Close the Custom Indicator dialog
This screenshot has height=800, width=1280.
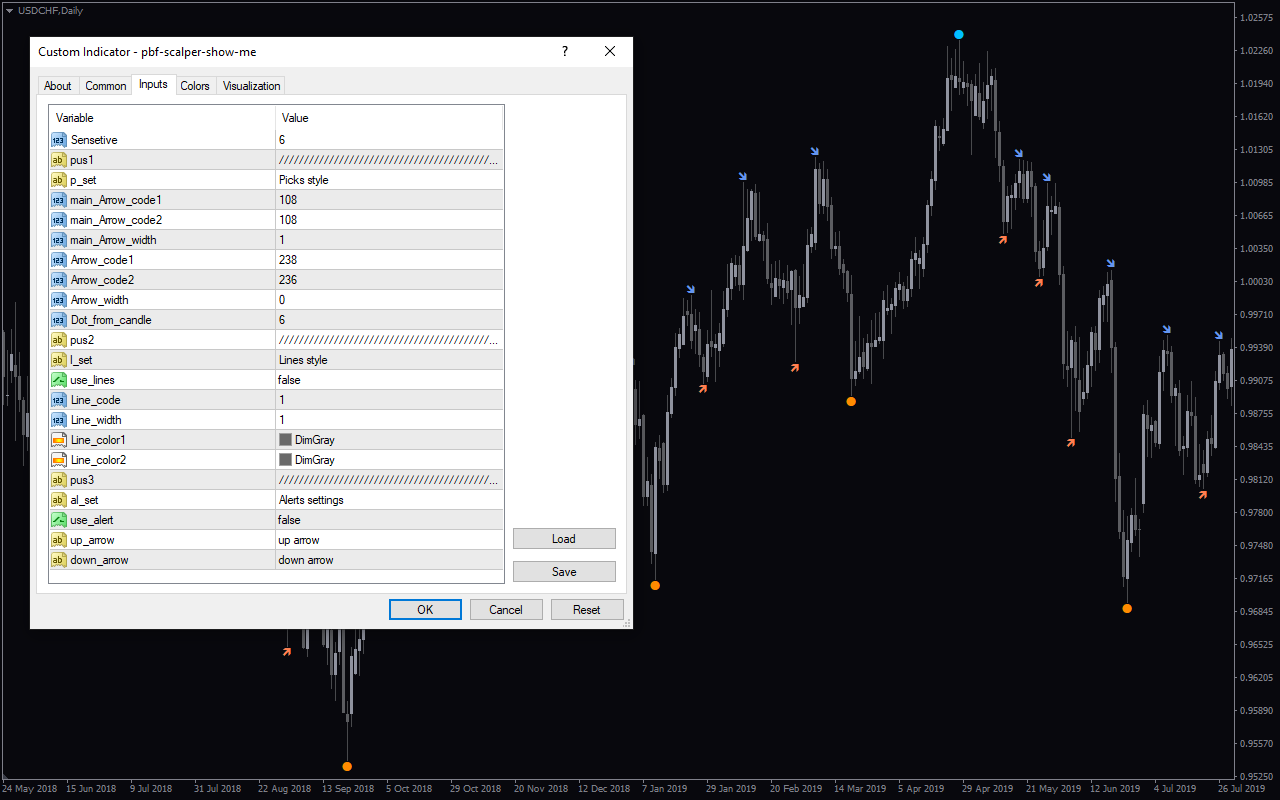609,51
